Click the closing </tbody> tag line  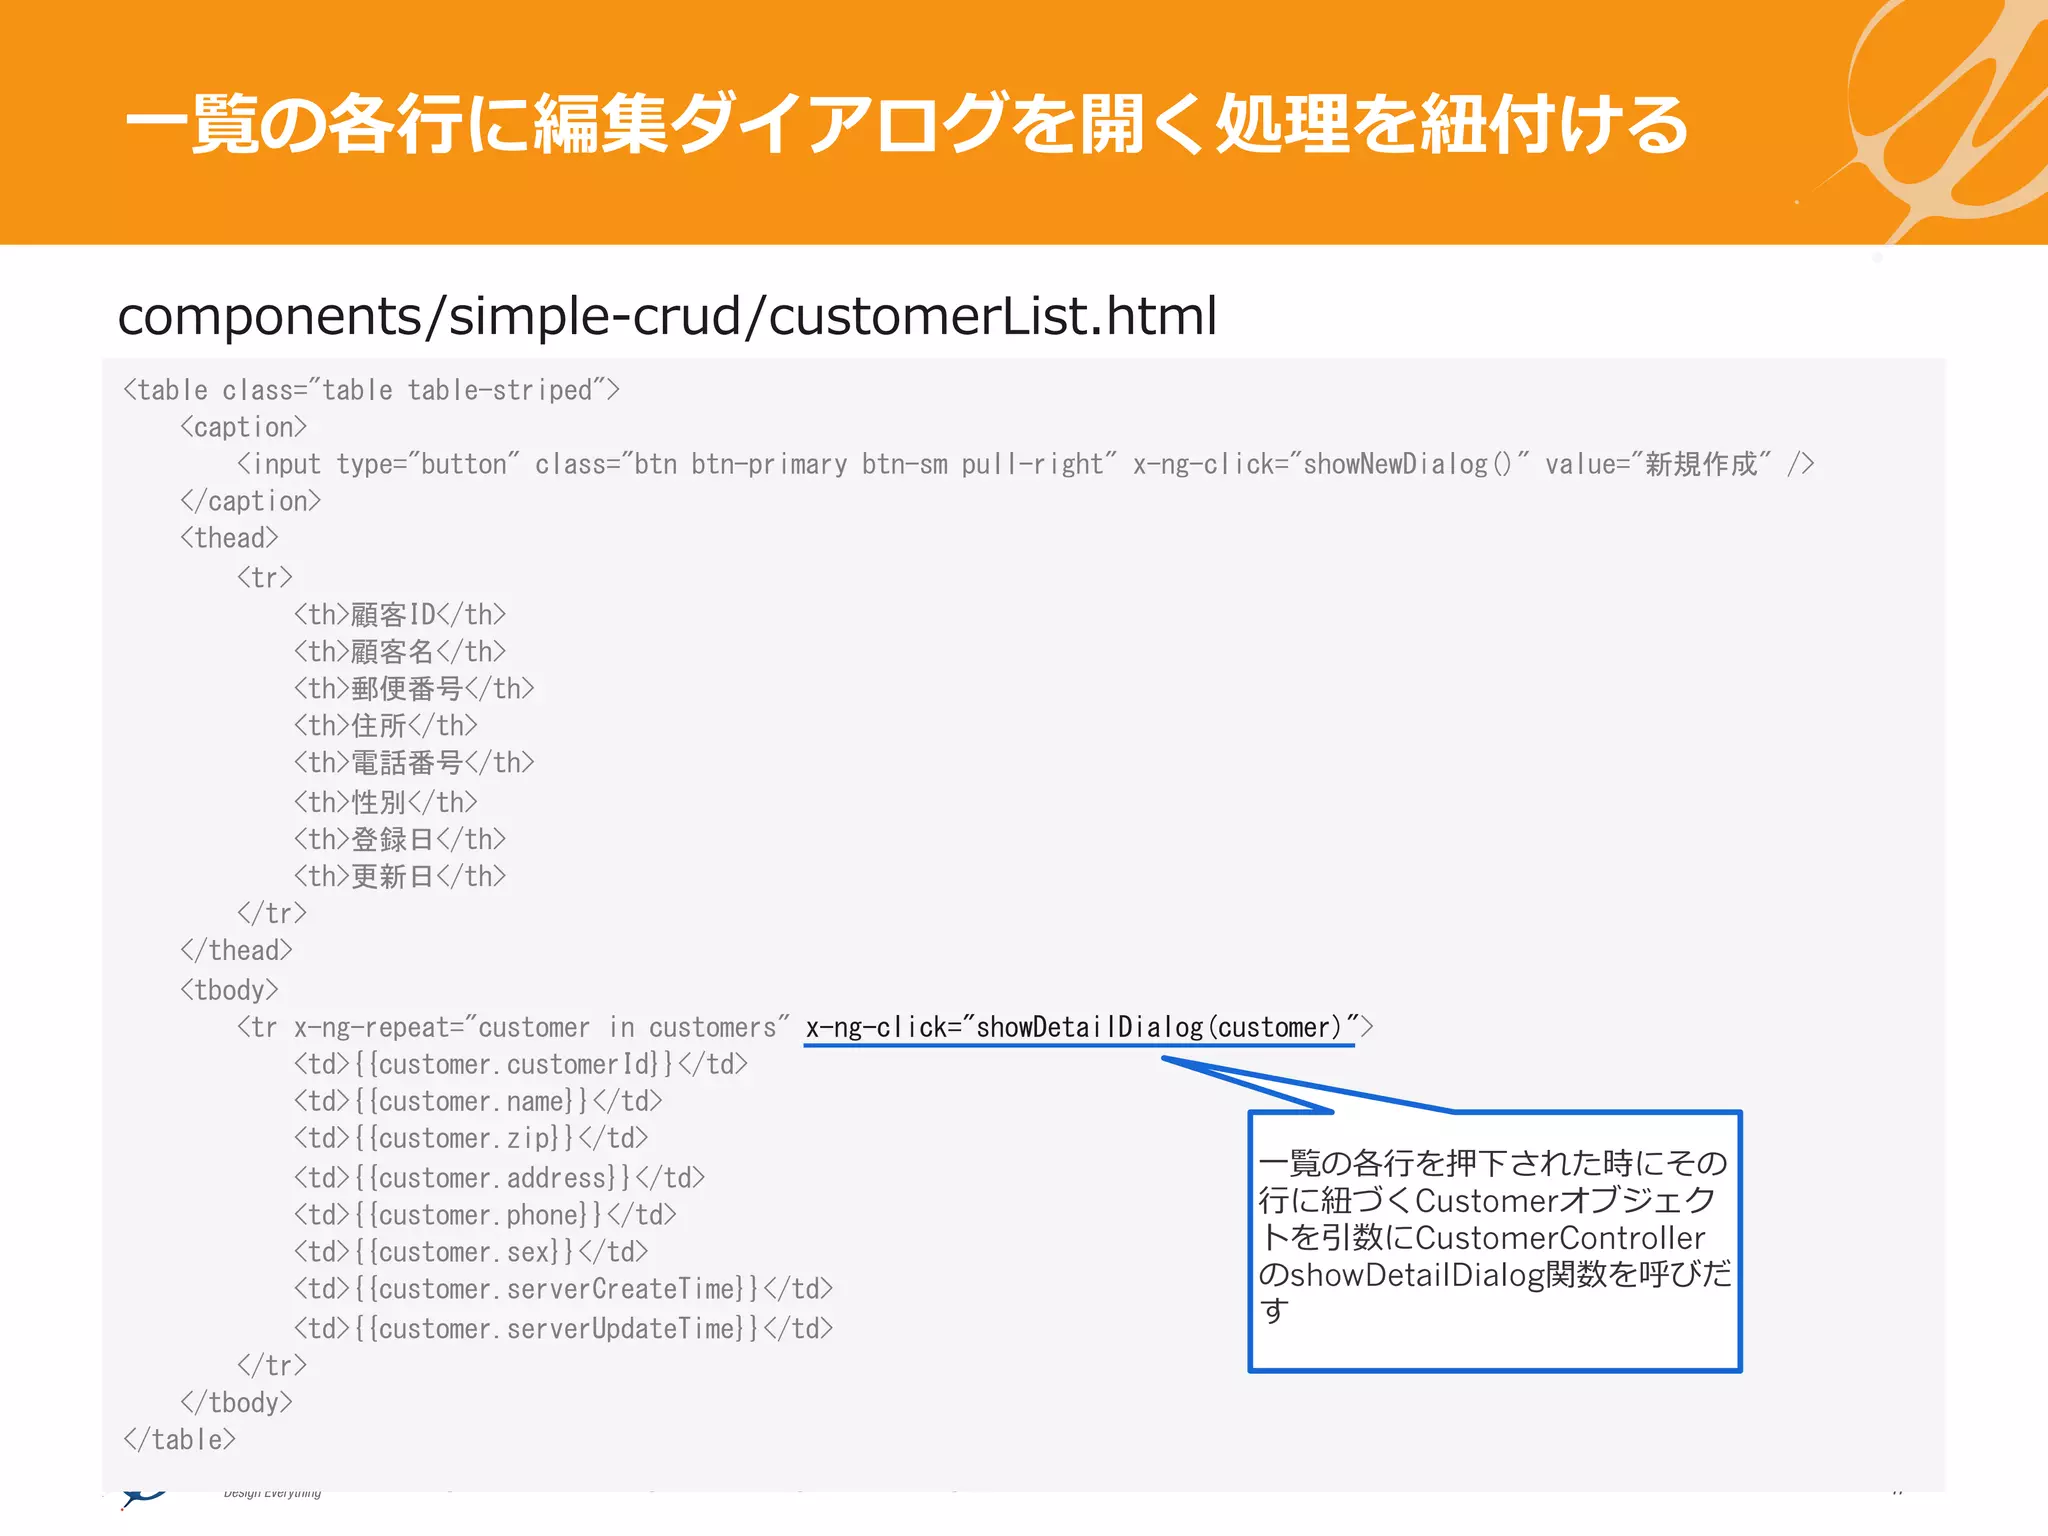click(x=236, y=1403)
